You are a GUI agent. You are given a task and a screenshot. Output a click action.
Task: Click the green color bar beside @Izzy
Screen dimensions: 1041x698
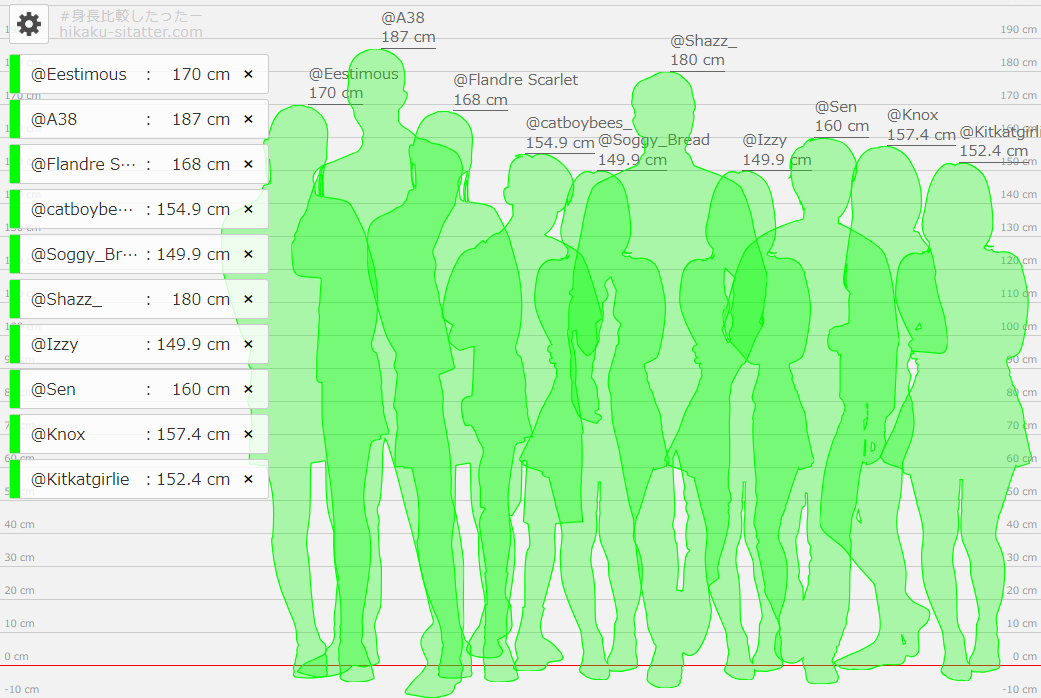tap(15, 344)
